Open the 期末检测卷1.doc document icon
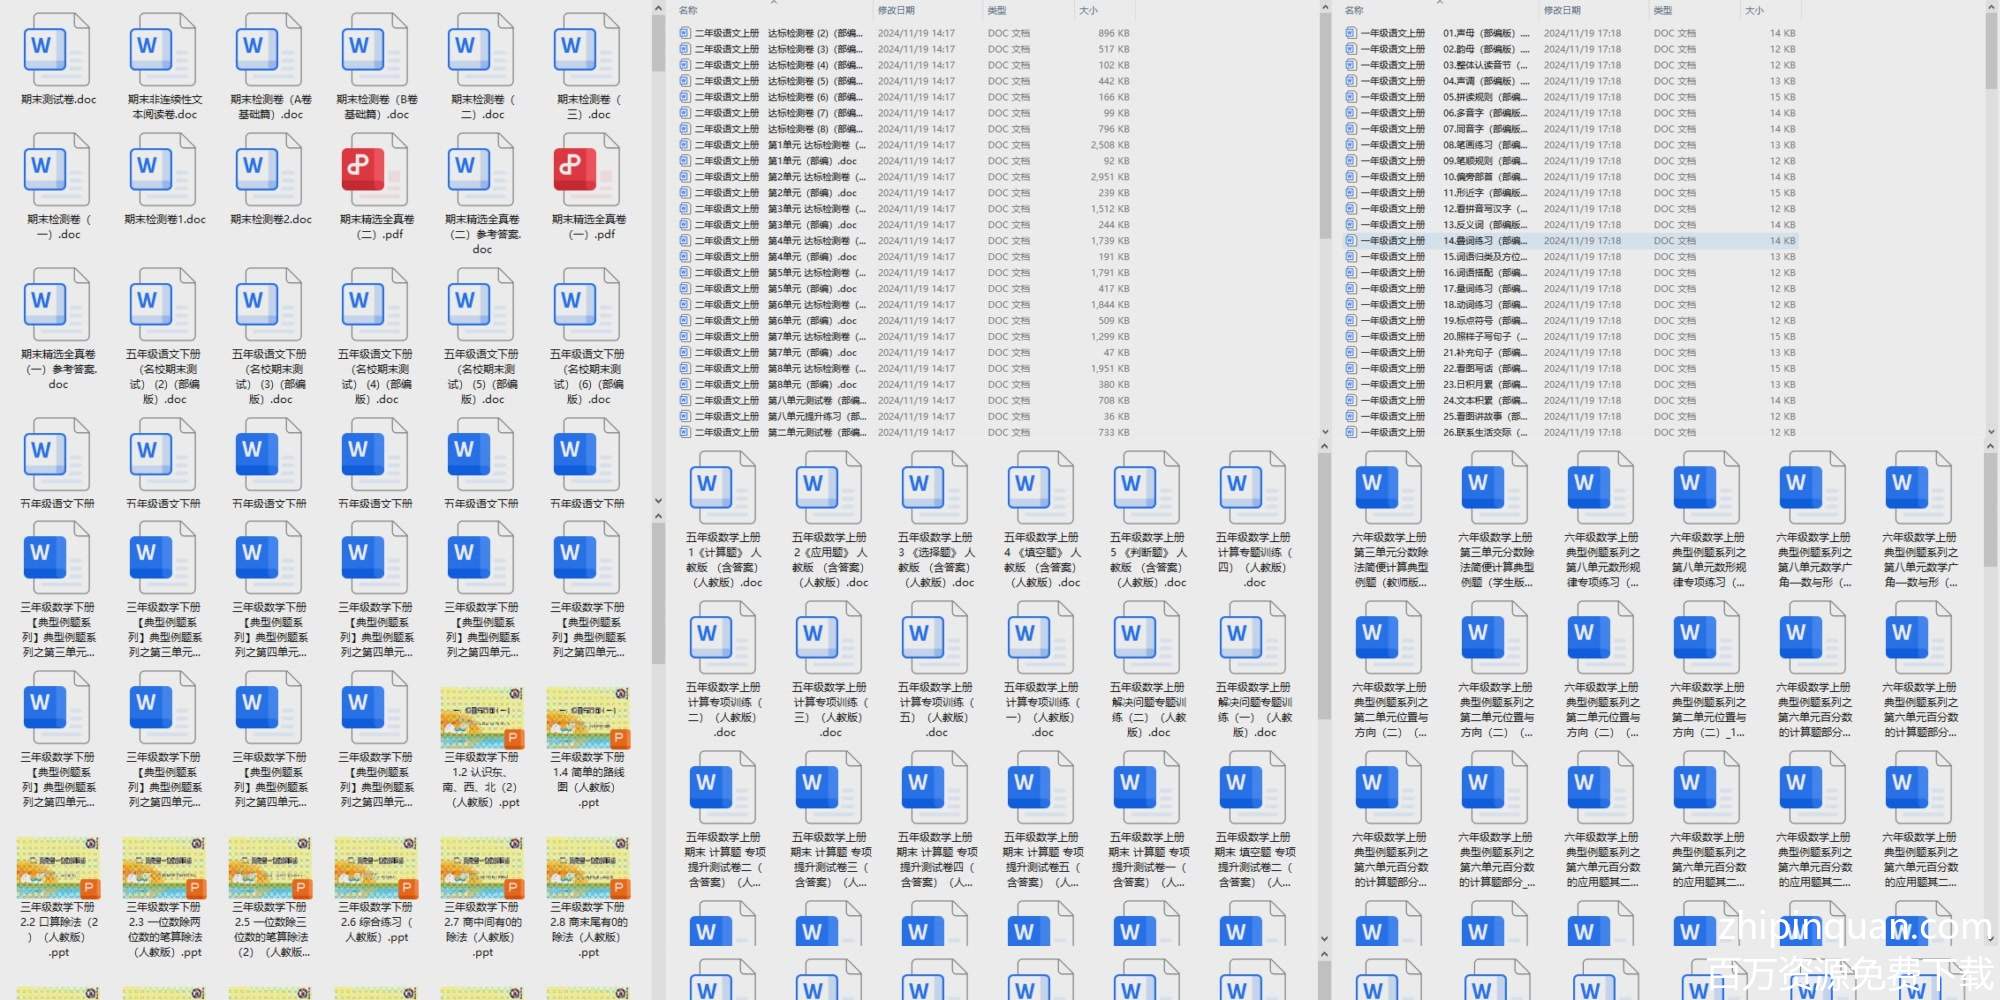The height and width of the screenshot is (1000, 2000). pyautogui.click(x=163, y=171)
